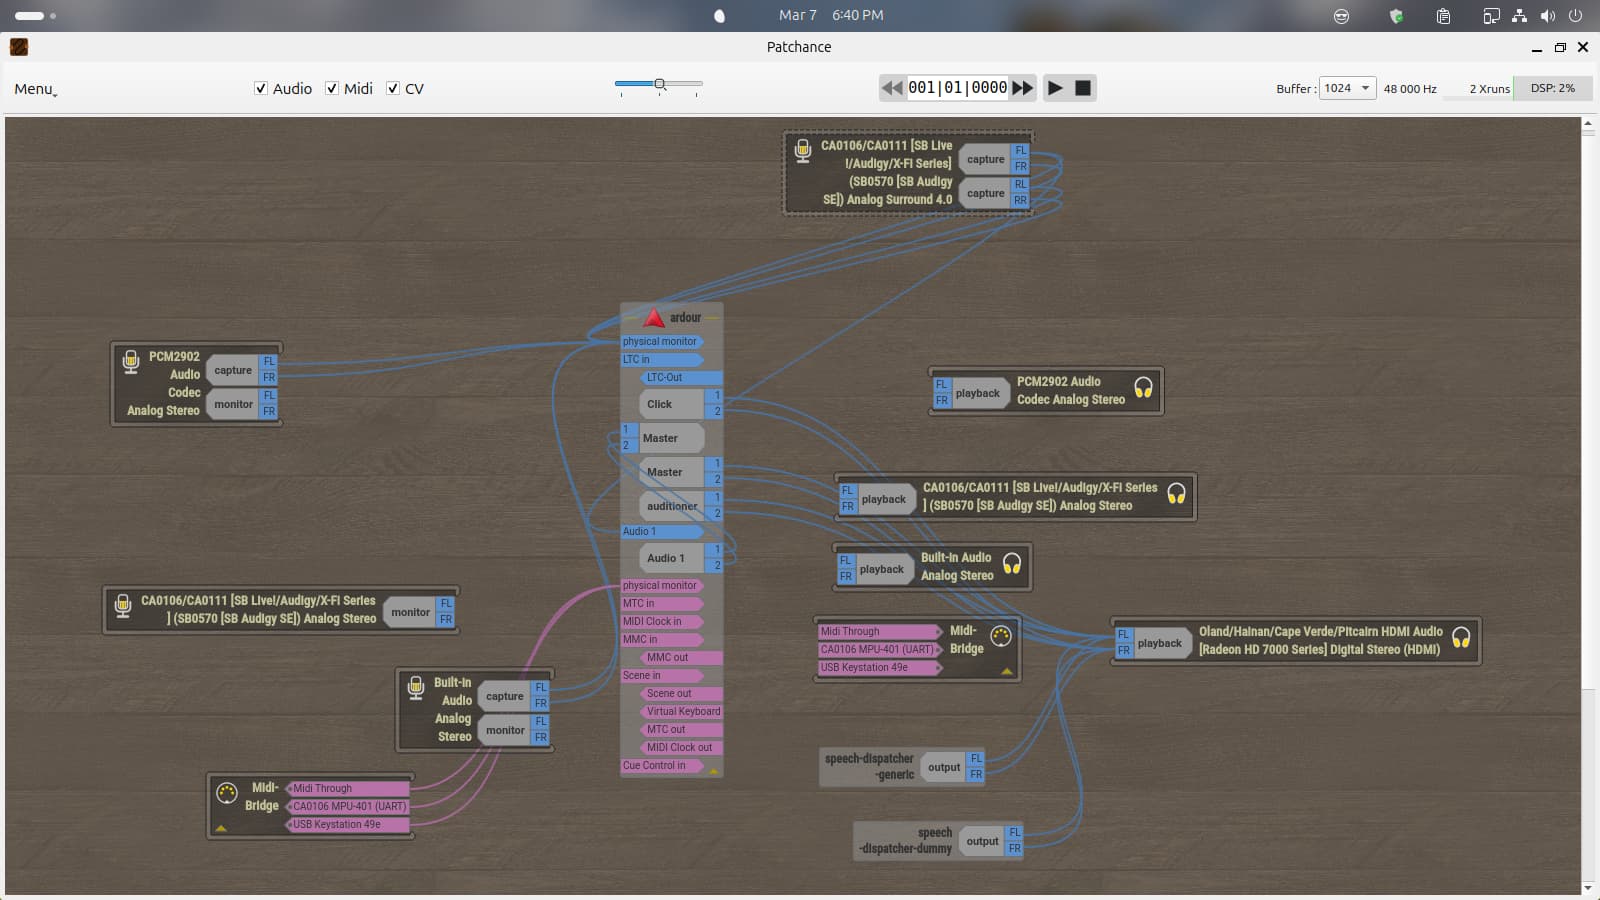The image size is (1600, 900).
Task: Click the fast-forward transport arrows
Action: pyautogui.click(x=1022, y=88)
